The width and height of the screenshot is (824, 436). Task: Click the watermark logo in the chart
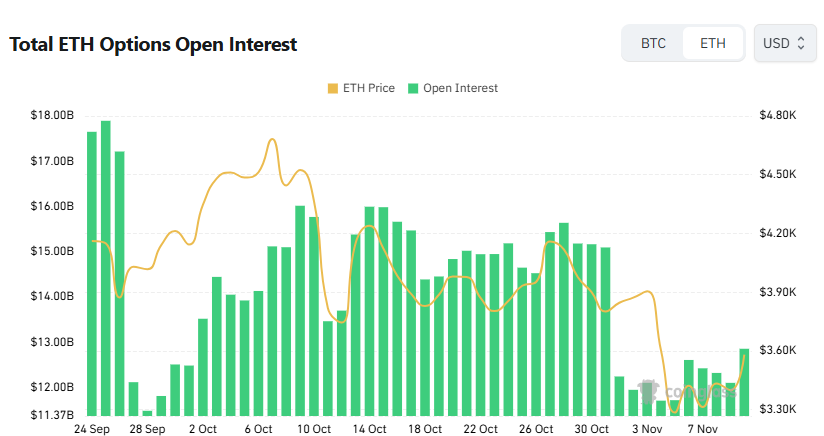(647, 391)
